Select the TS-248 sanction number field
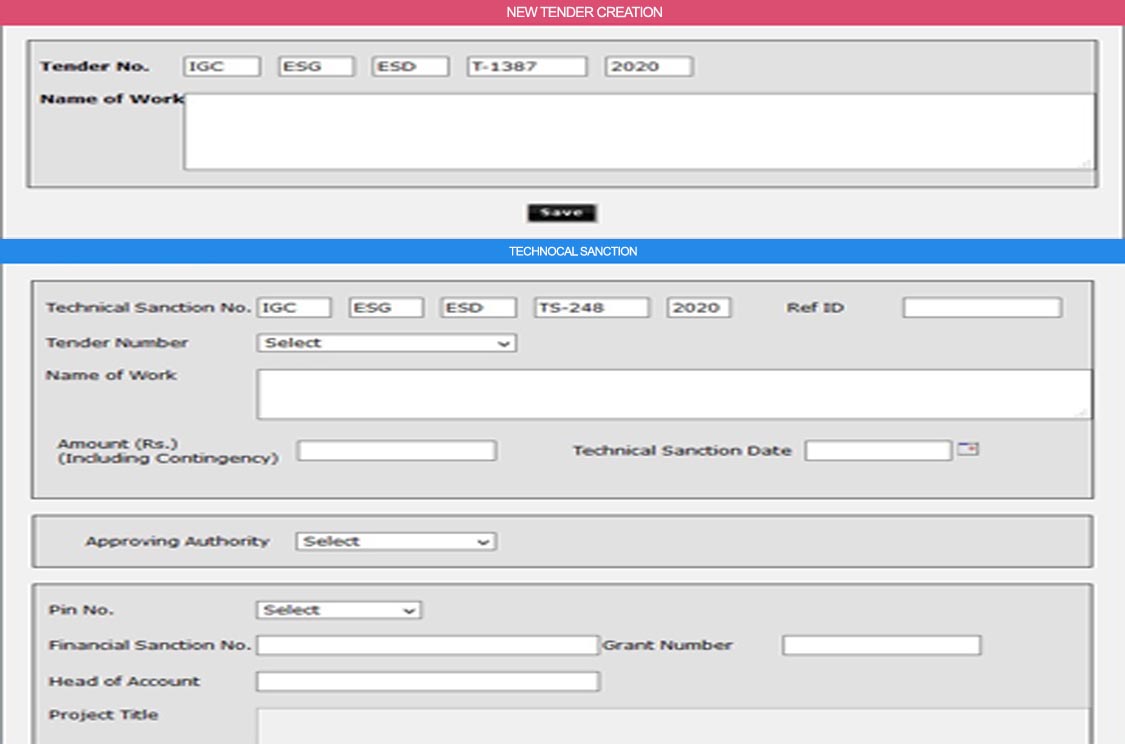The image size is (1125, 744). click(591, 308)
